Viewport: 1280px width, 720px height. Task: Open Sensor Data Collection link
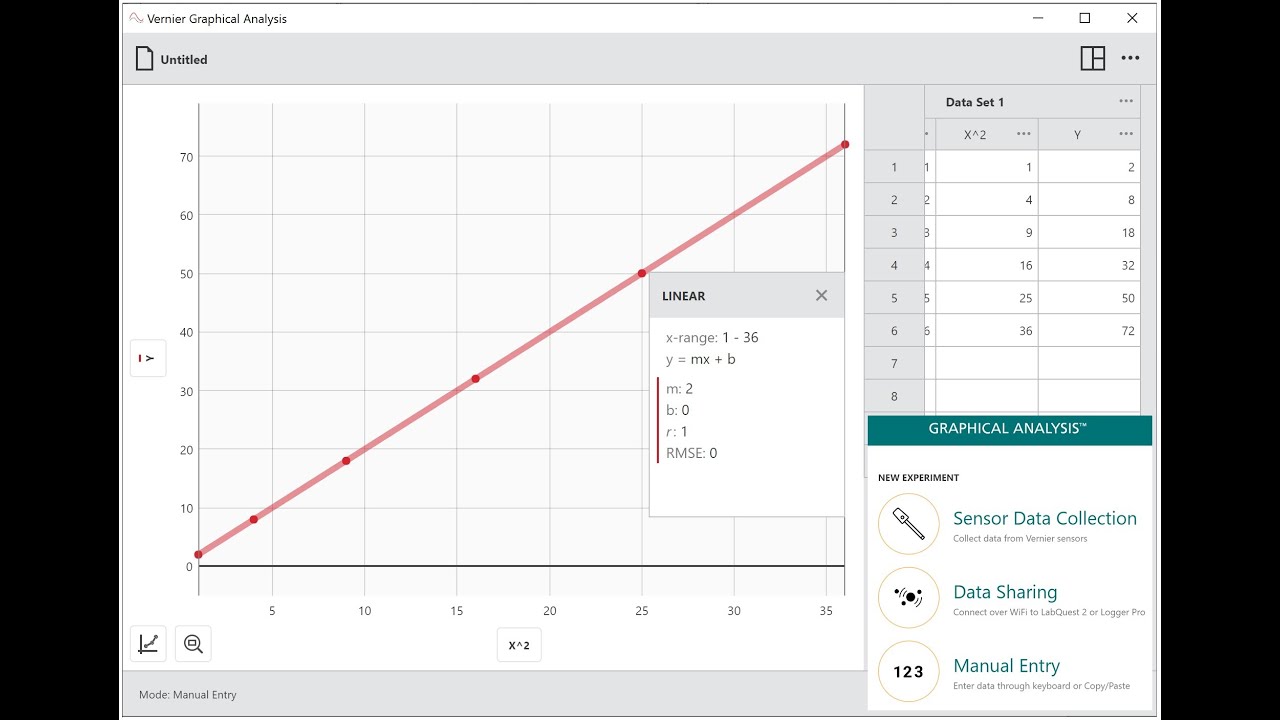click(x=1044, y=518)
